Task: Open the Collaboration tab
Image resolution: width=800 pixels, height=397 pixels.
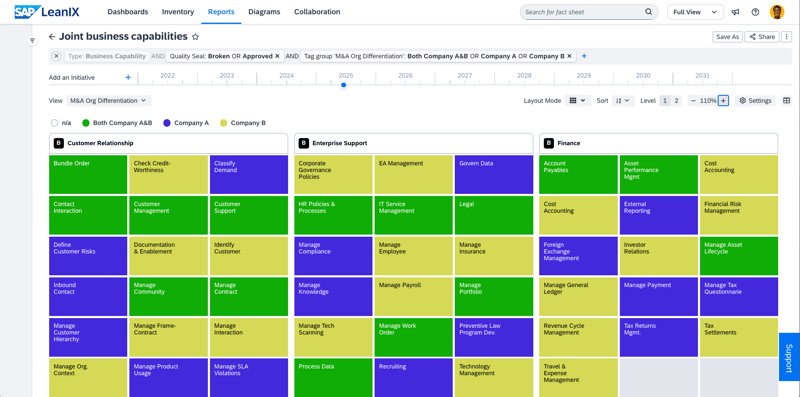Action: pos(317,12)
